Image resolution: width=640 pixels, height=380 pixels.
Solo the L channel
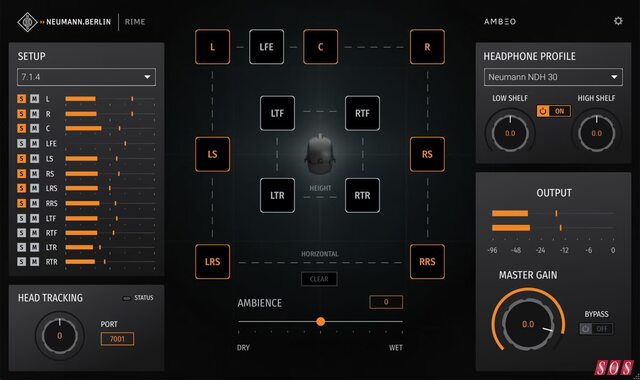pyautogui.click(x=22, y=99)
